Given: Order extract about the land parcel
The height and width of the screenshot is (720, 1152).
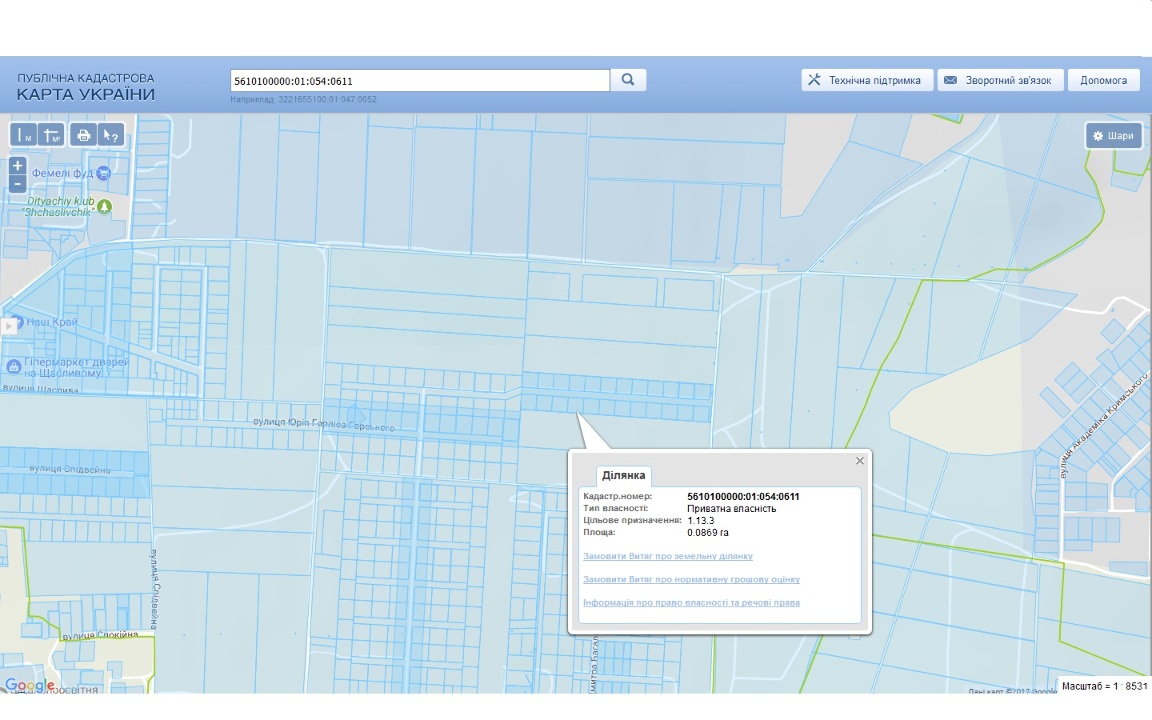Looking at the screenshot, I should tap(668, 556).
